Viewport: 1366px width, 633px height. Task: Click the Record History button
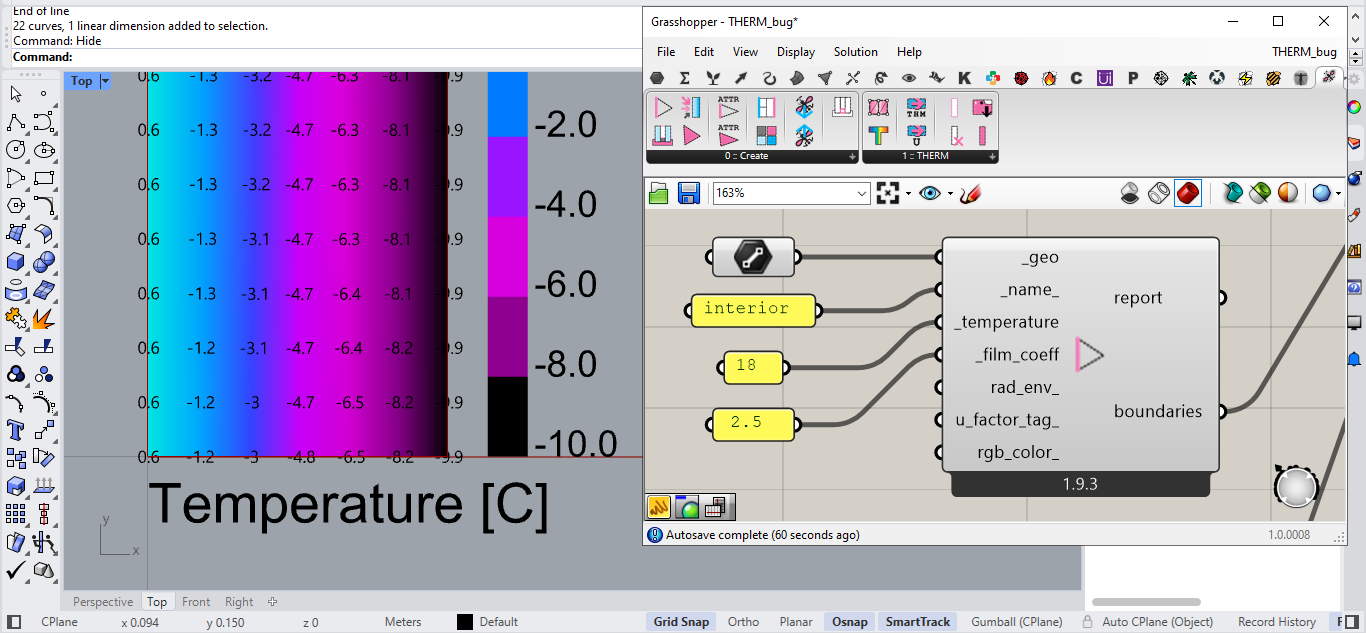(x=1276, y=622)
